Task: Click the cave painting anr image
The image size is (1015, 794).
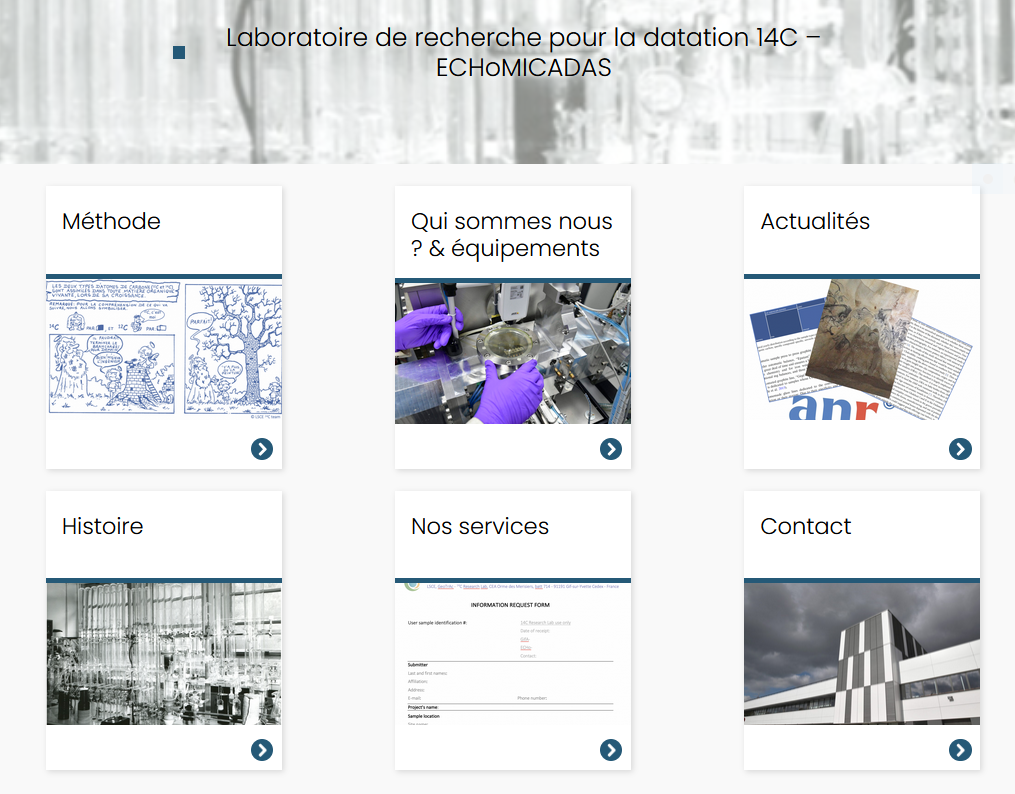Action: coord(862,349)
